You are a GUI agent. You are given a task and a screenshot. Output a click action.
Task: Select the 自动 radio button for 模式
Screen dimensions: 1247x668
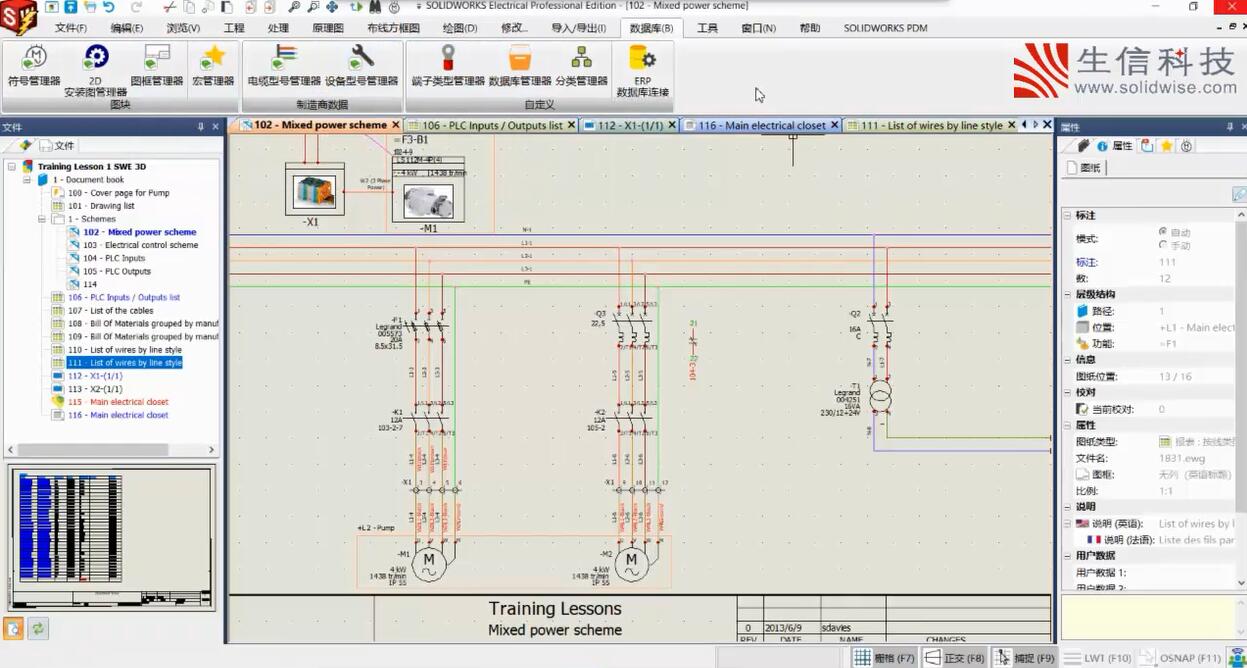tap(1163, 231)
